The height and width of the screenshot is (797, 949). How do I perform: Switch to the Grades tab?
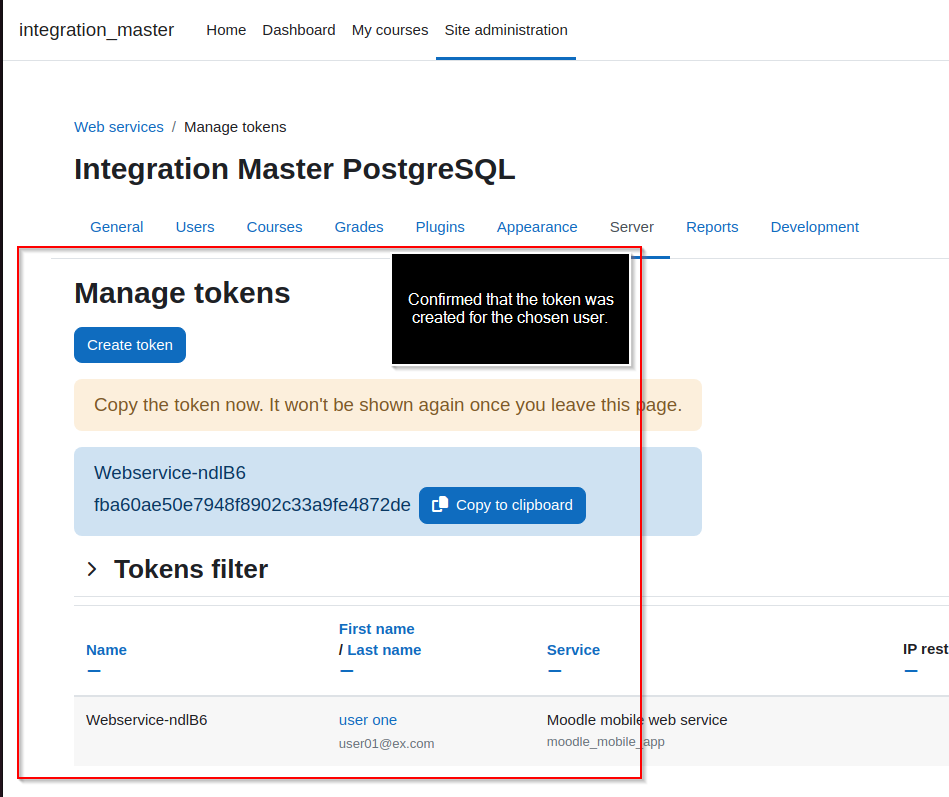pos(359,227)
